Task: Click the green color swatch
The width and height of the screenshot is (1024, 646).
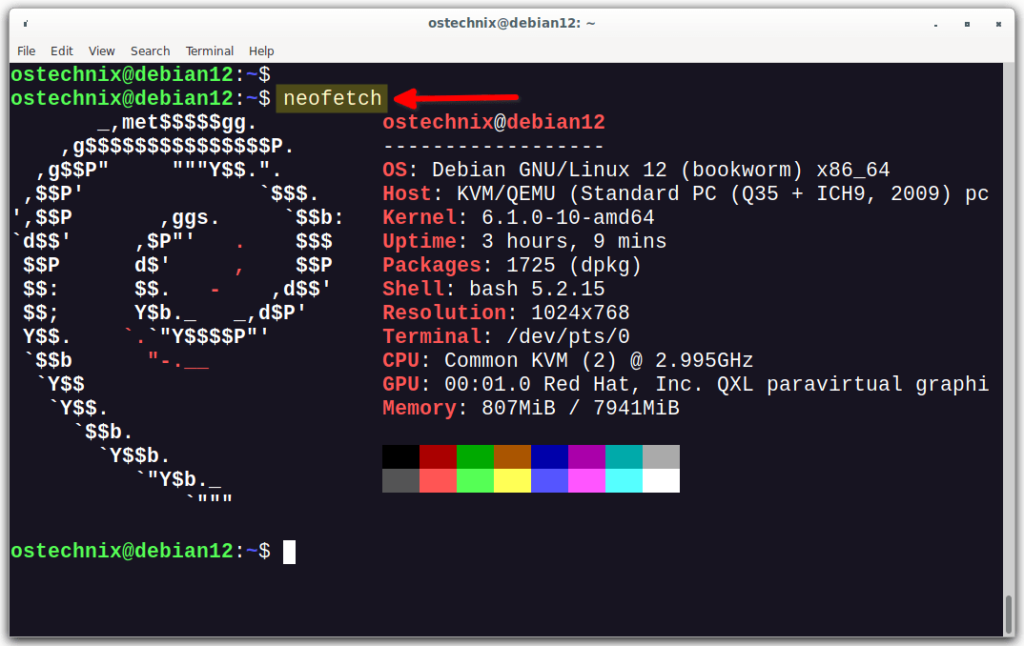Action: point(474,455)
